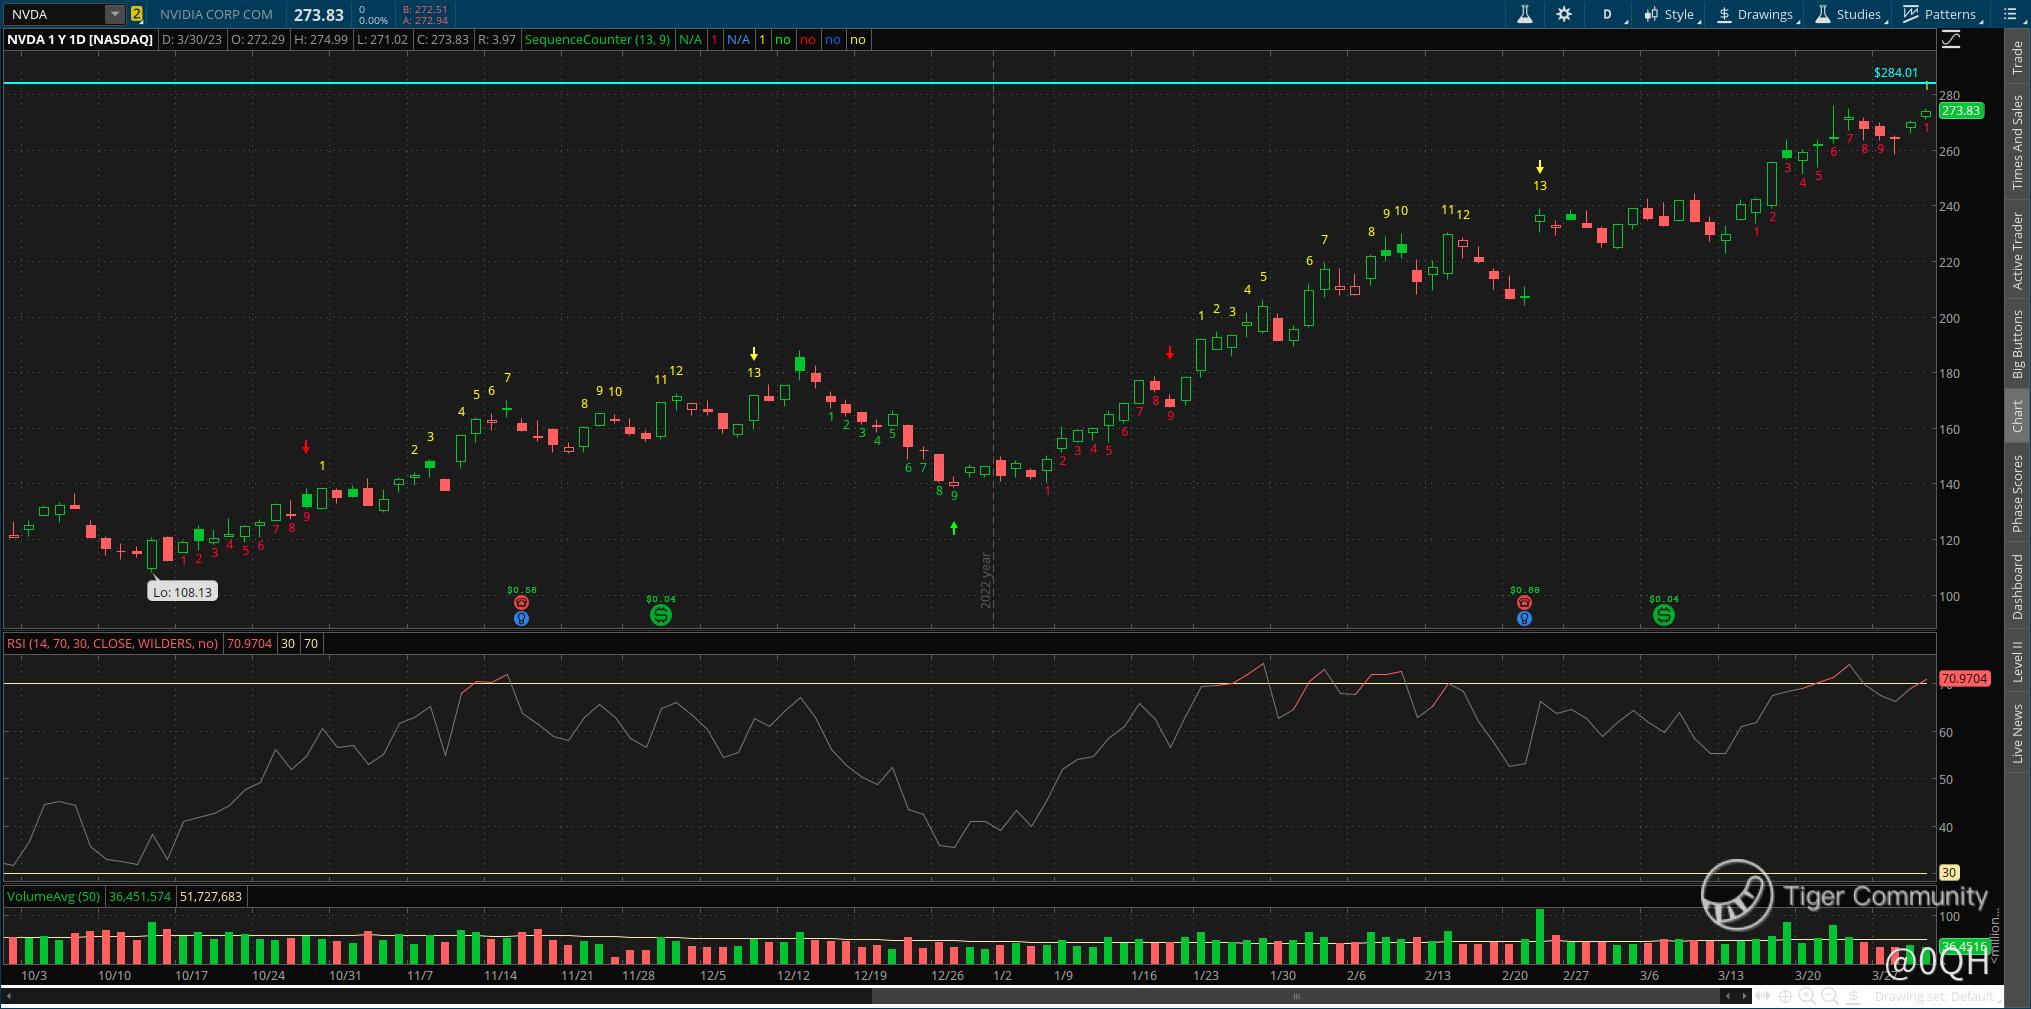2031x1009 pixels.
Task: Expand the NVDA symbol dropdown arrow
Action: (115, 14)
